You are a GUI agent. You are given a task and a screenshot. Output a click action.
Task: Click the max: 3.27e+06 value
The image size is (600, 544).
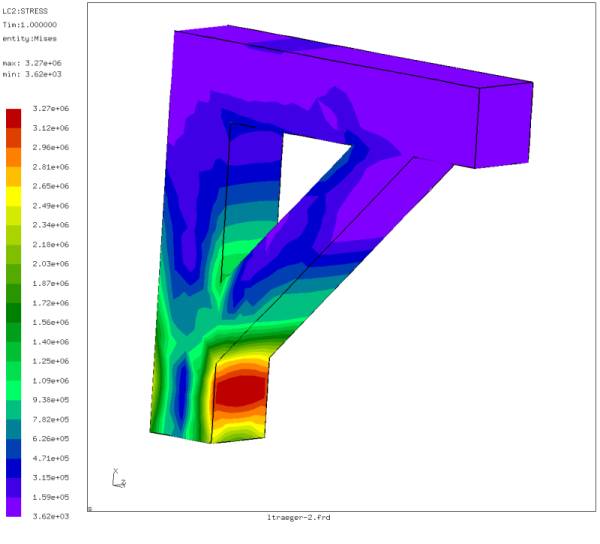34,62
